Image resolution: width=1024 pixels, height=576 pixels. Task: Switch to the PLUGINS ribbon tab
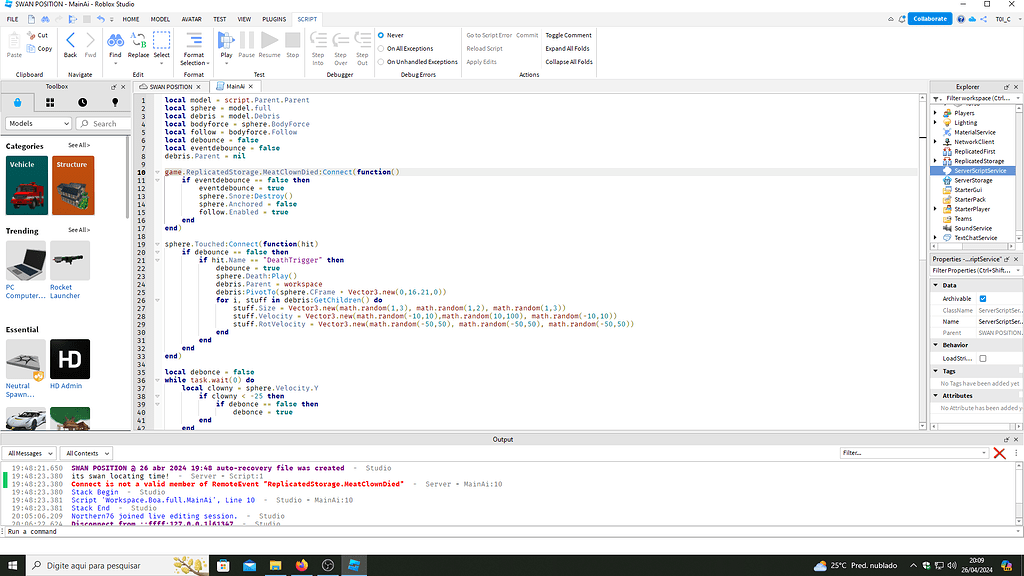pos(273,19)
